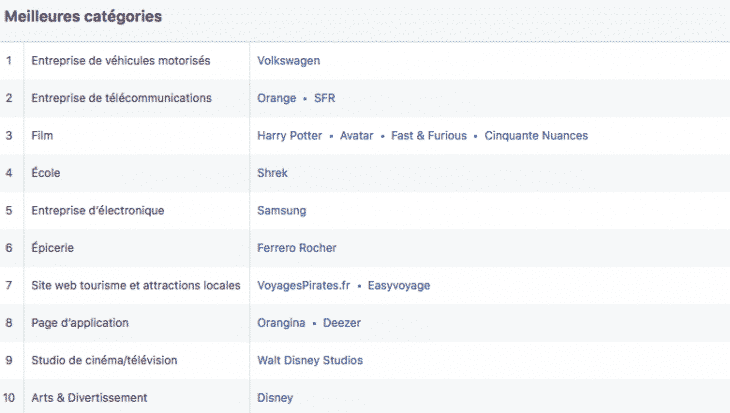730x413 pixels.
Task: Open the Samsung page link
Action: (281, 211)
